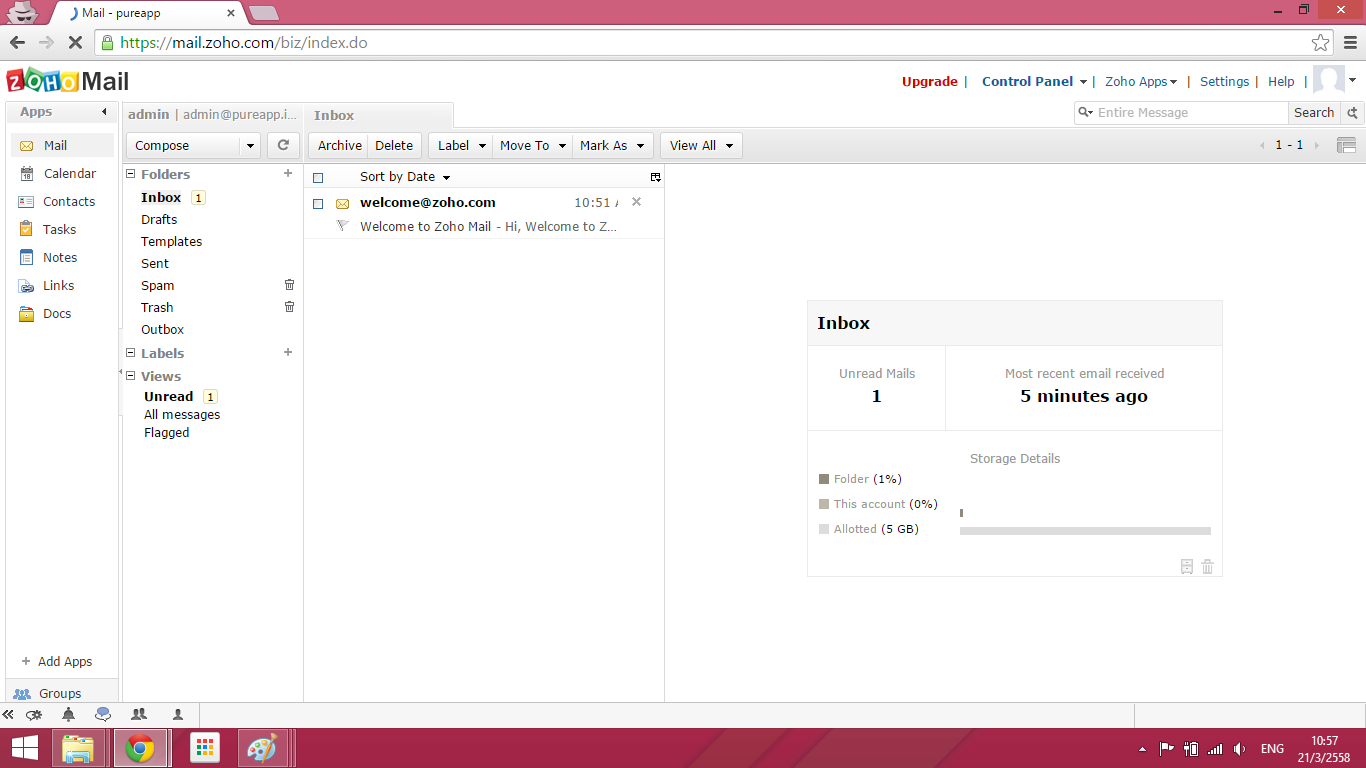
Task: Add a new folder with the plus icon
Action: [x=288, y=173]
